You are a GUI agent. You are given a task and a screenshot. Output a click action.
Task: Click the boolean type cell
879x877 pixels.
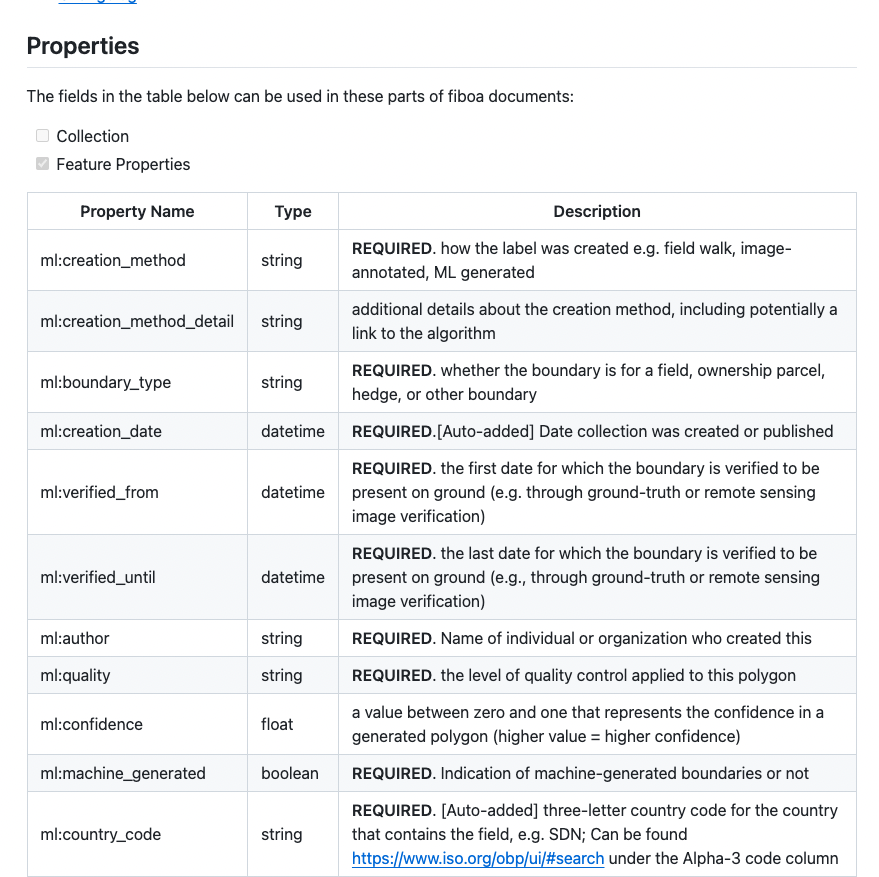(290, 773)
